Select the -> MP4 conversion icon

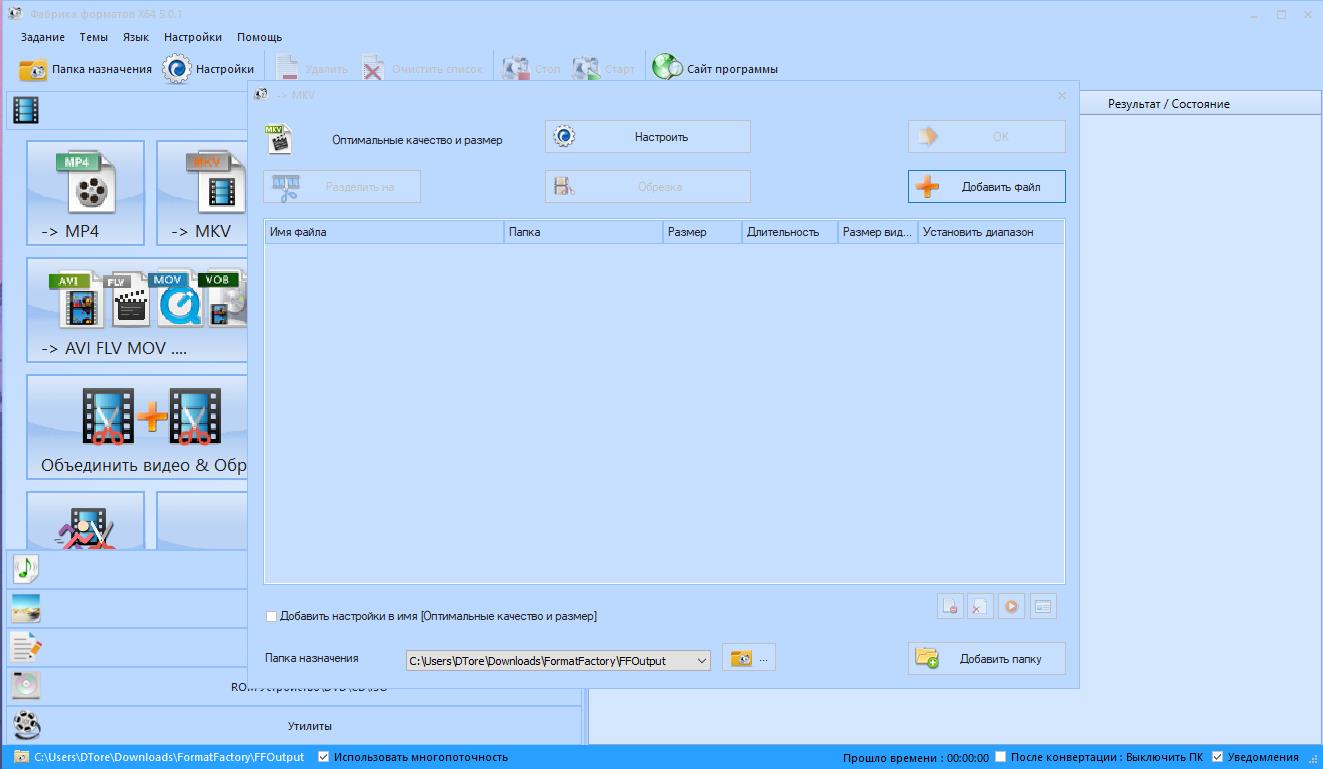pyautogui.click(x=85, y=192)
